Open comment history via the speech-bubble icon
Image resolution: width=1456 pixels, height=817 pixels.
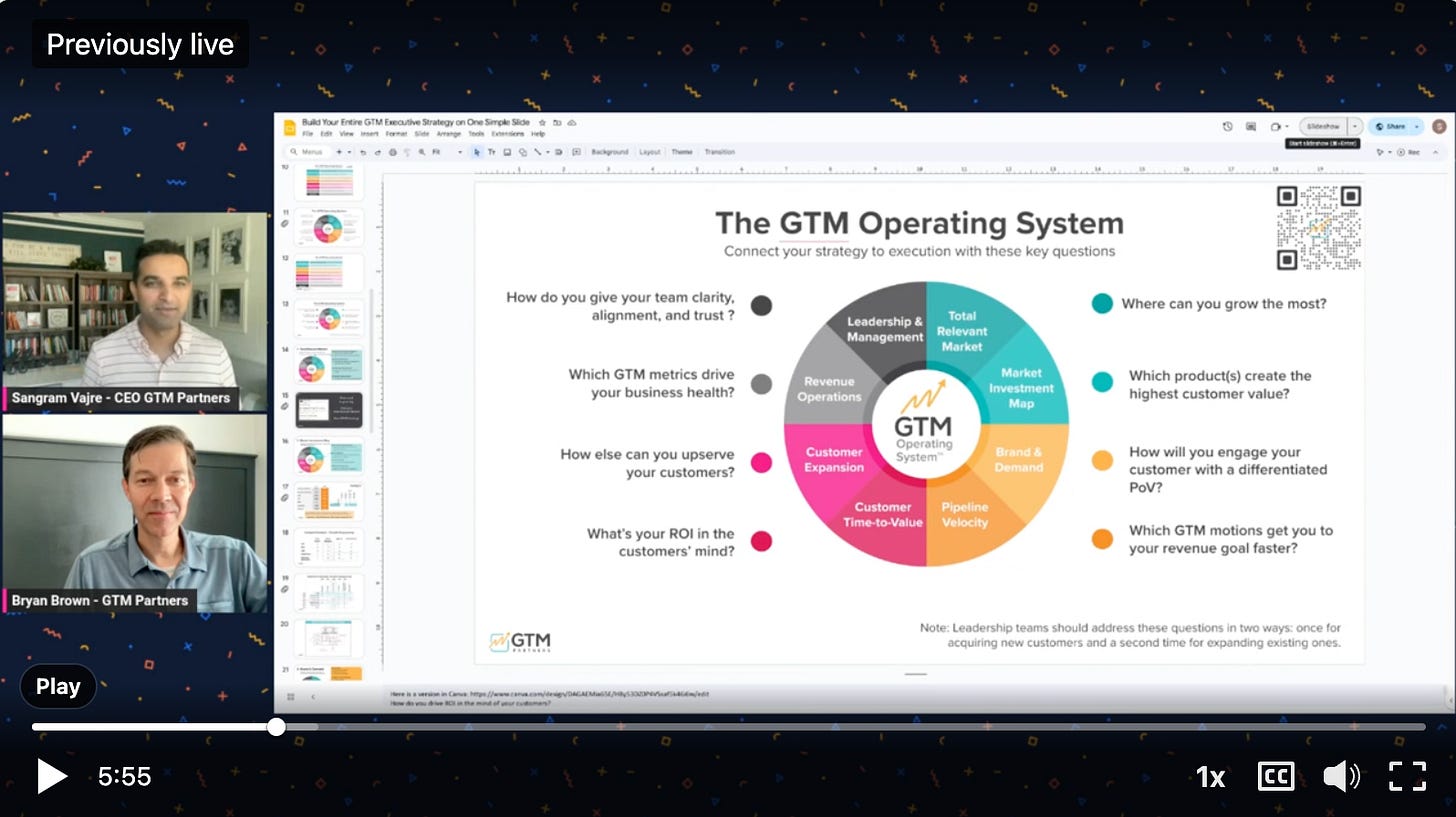(x=1251, y=127)
